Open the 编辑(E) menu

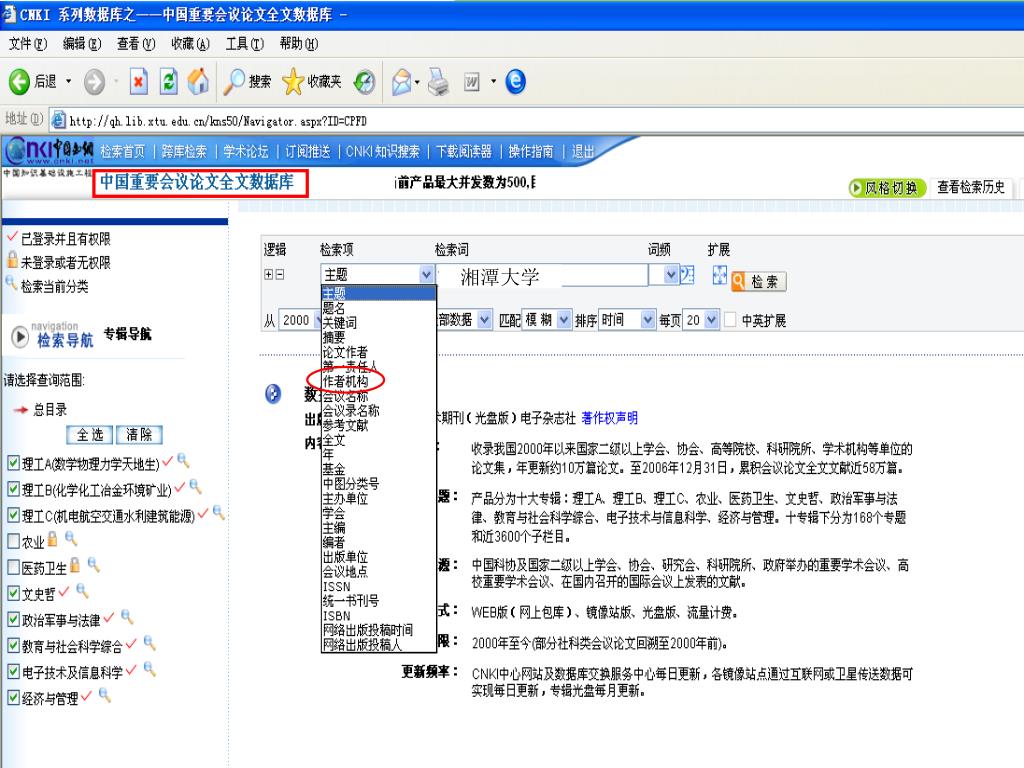tap(82, 44)
